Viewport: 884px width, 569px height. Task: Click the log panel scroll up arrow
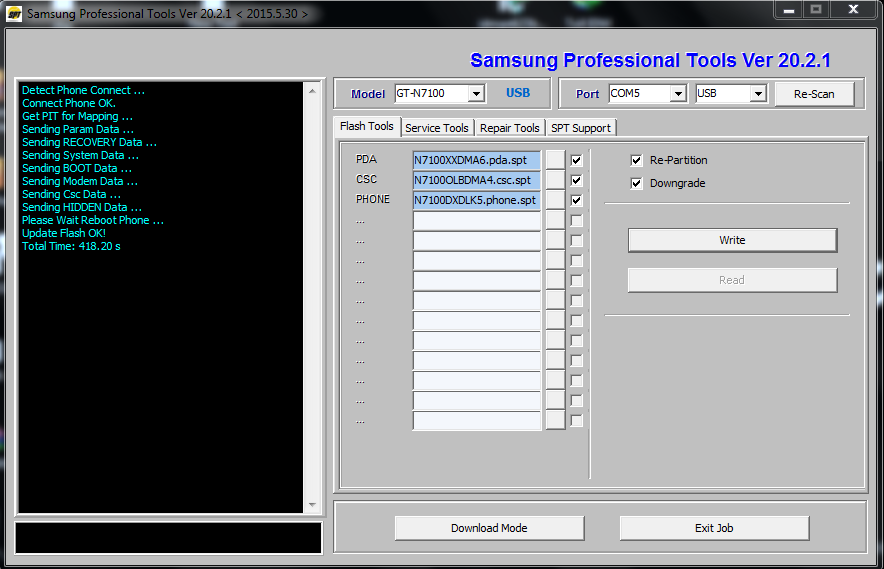(x=312, y=91)
